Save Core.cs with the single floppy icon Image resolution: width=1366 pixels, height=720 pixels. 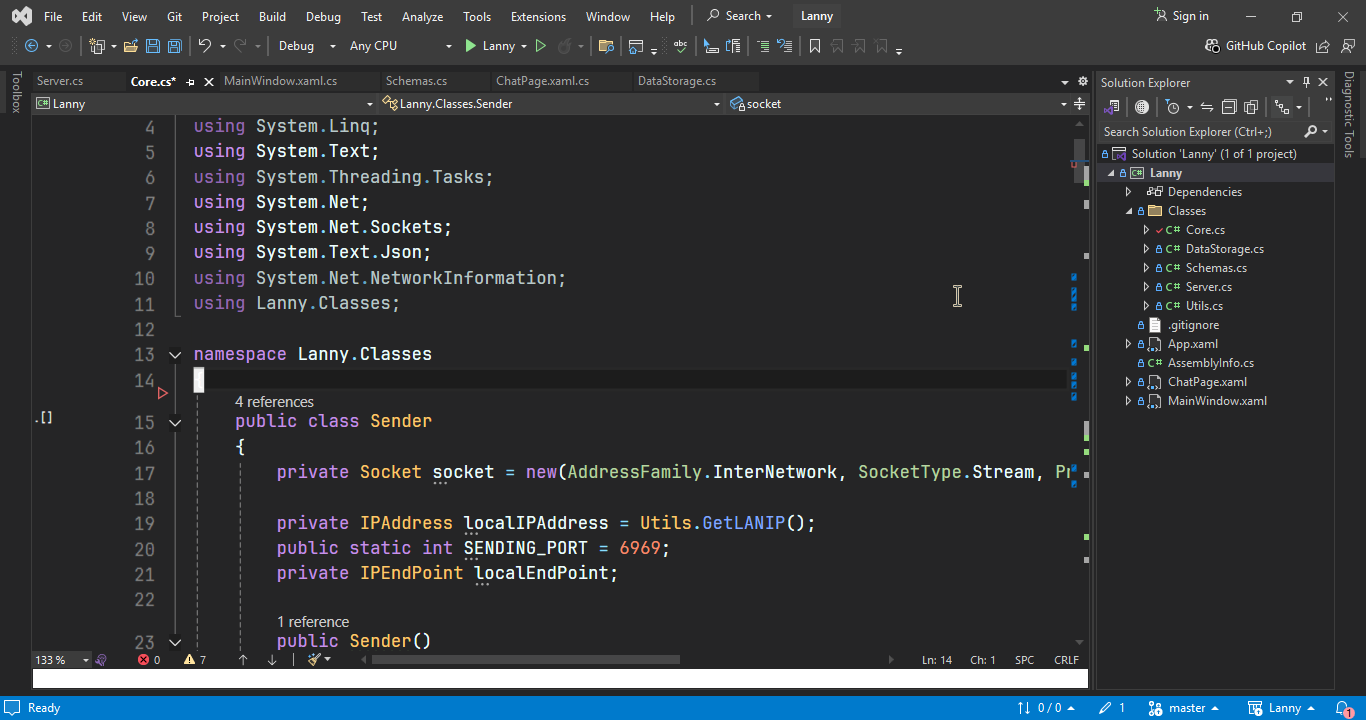coord(153,46)
